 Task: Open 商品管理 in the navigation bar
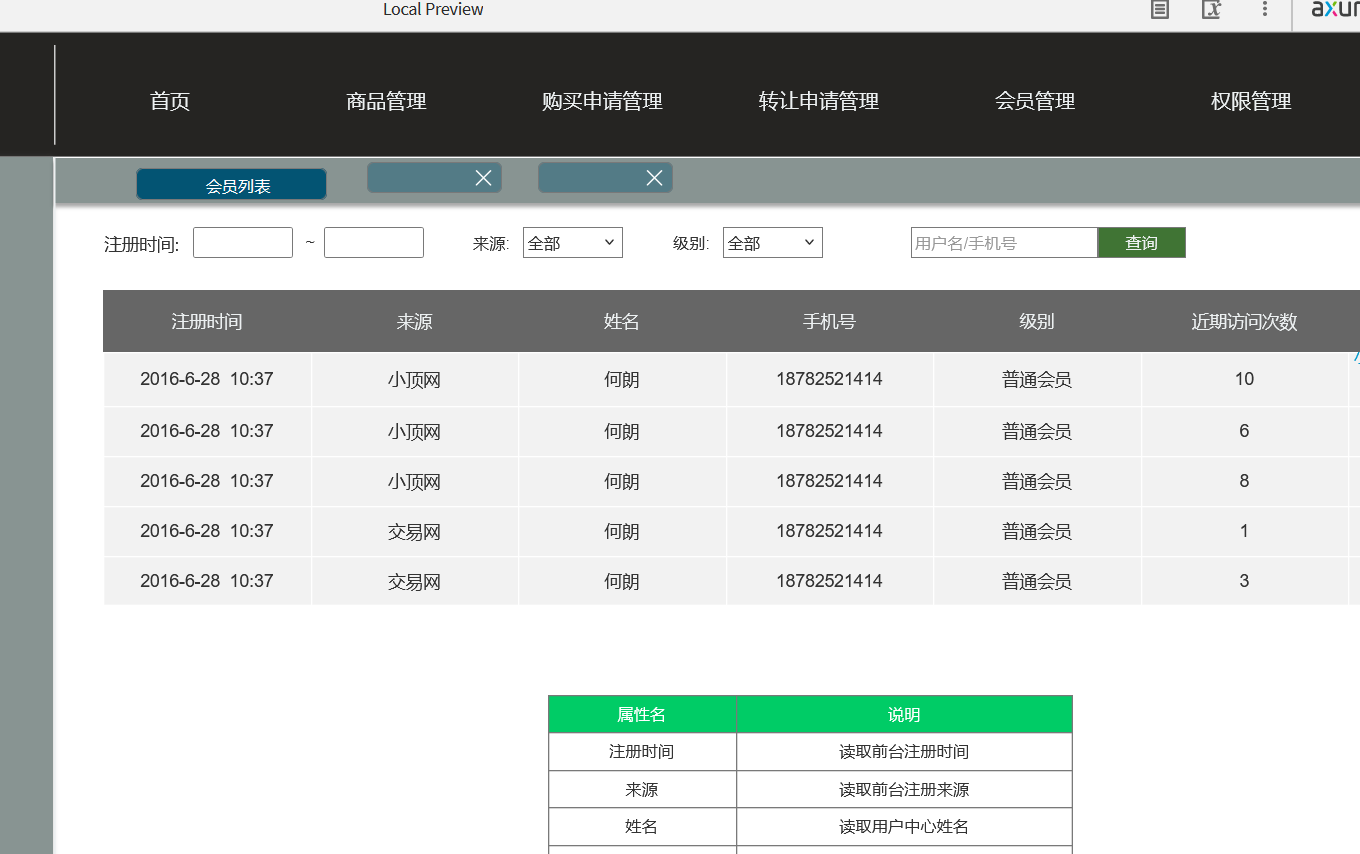(386, 101)
